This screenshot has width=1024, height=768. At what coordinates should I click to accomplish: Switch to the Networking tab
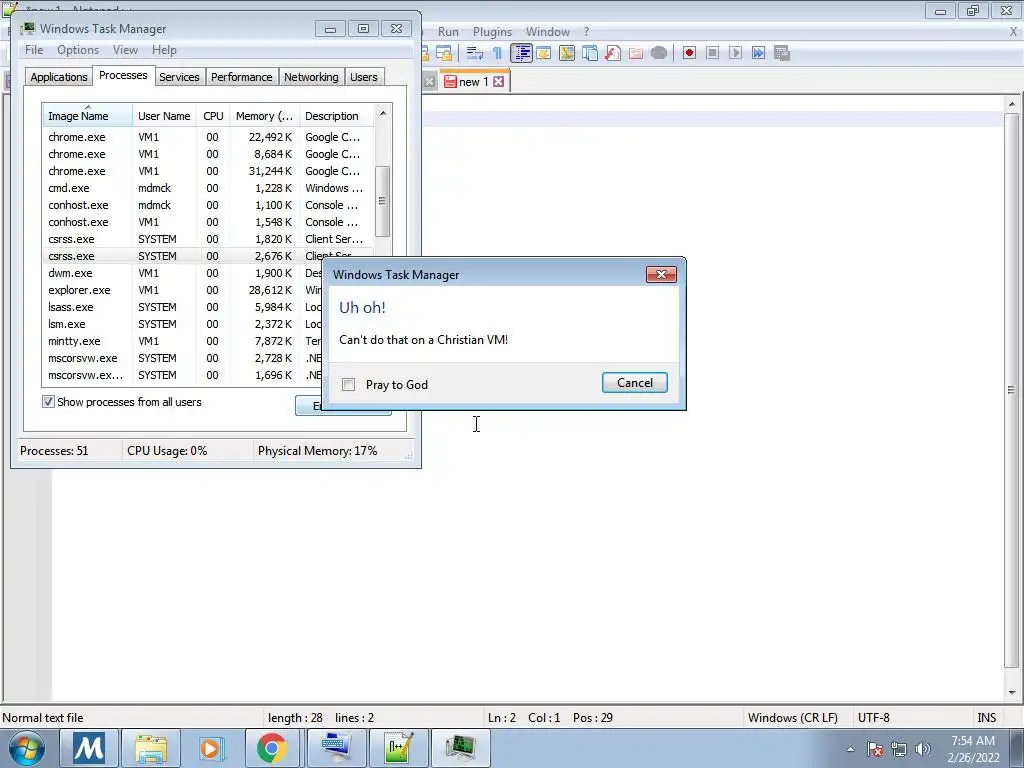(312, 77)
